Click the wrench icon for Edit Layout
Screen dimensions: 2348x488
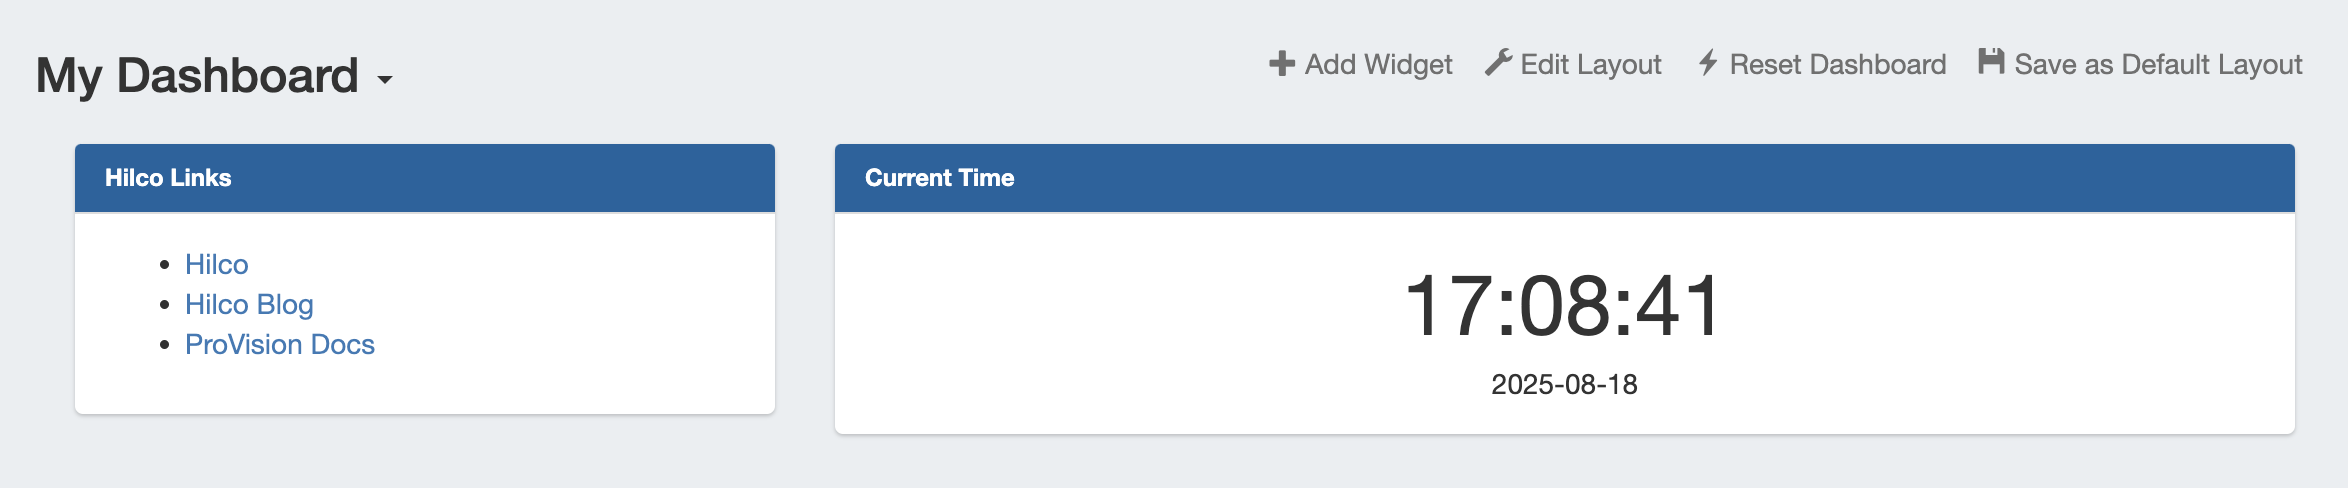(x=1498, y=63)
